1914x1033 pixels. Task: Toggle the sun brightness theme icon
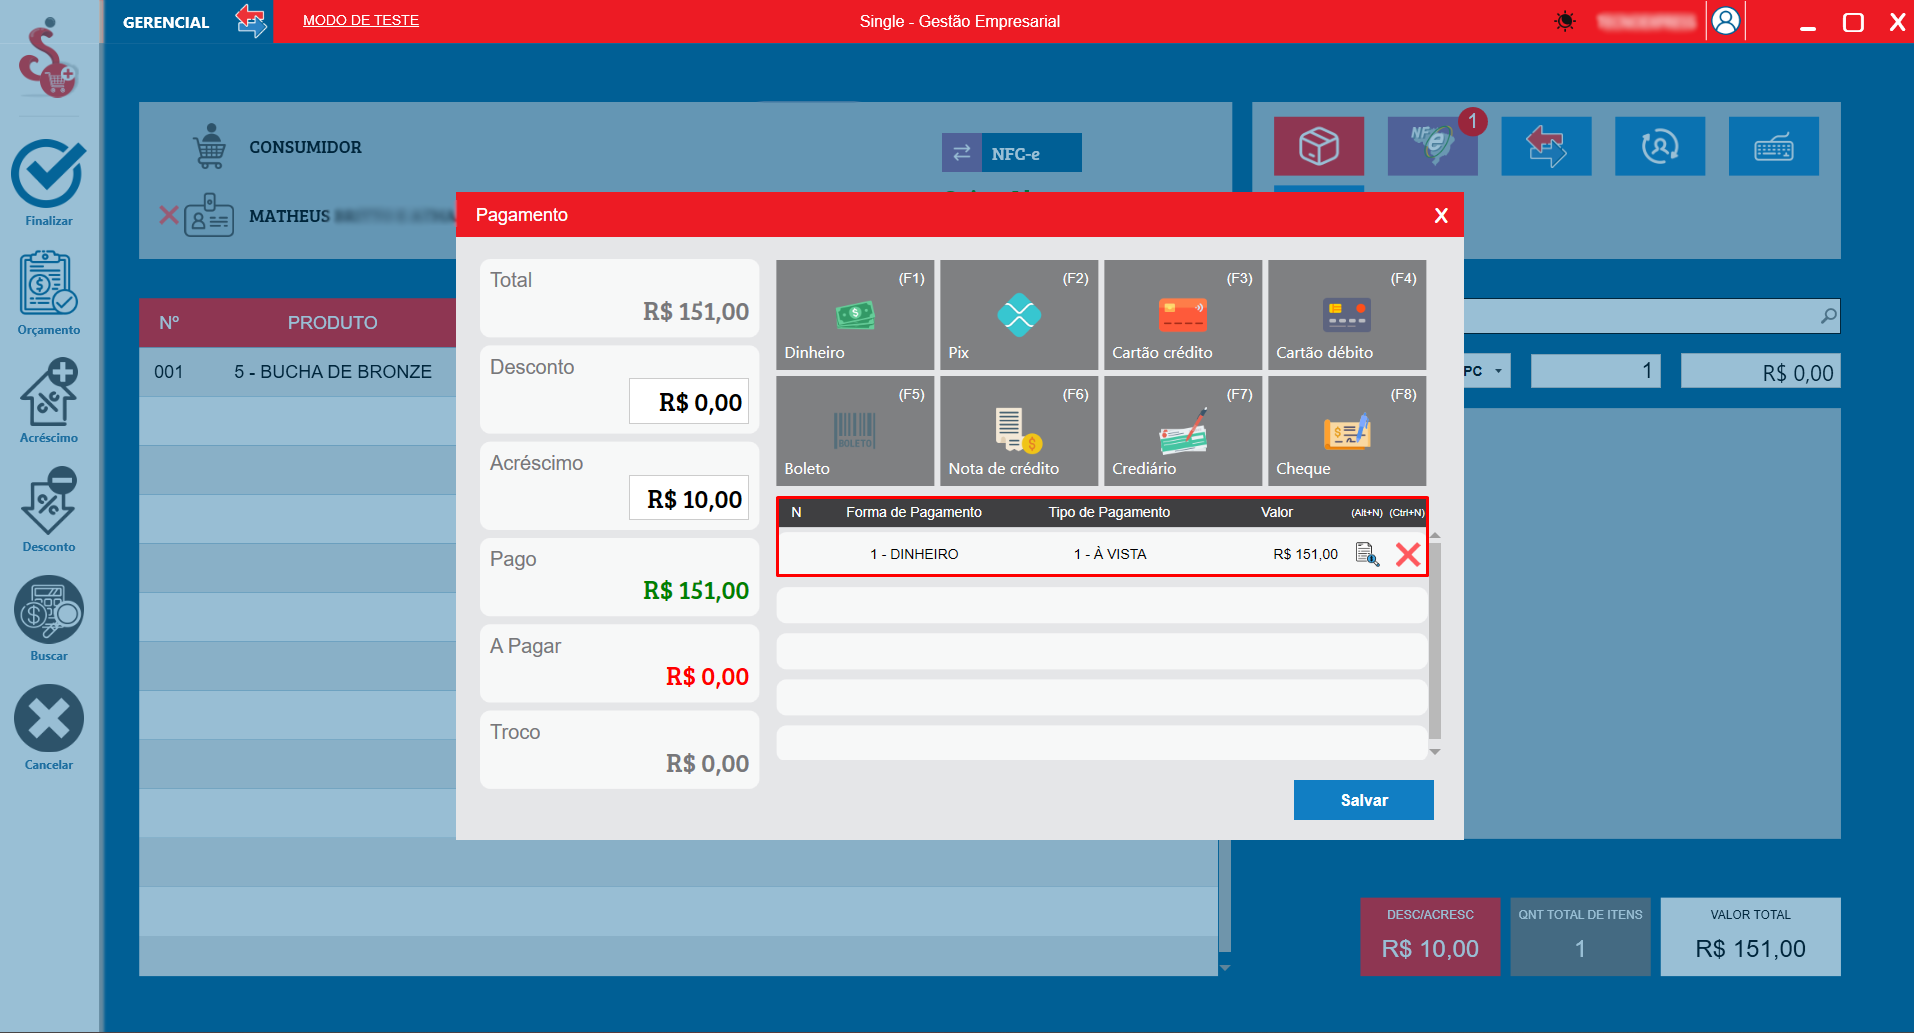(x=1565, y=21)
